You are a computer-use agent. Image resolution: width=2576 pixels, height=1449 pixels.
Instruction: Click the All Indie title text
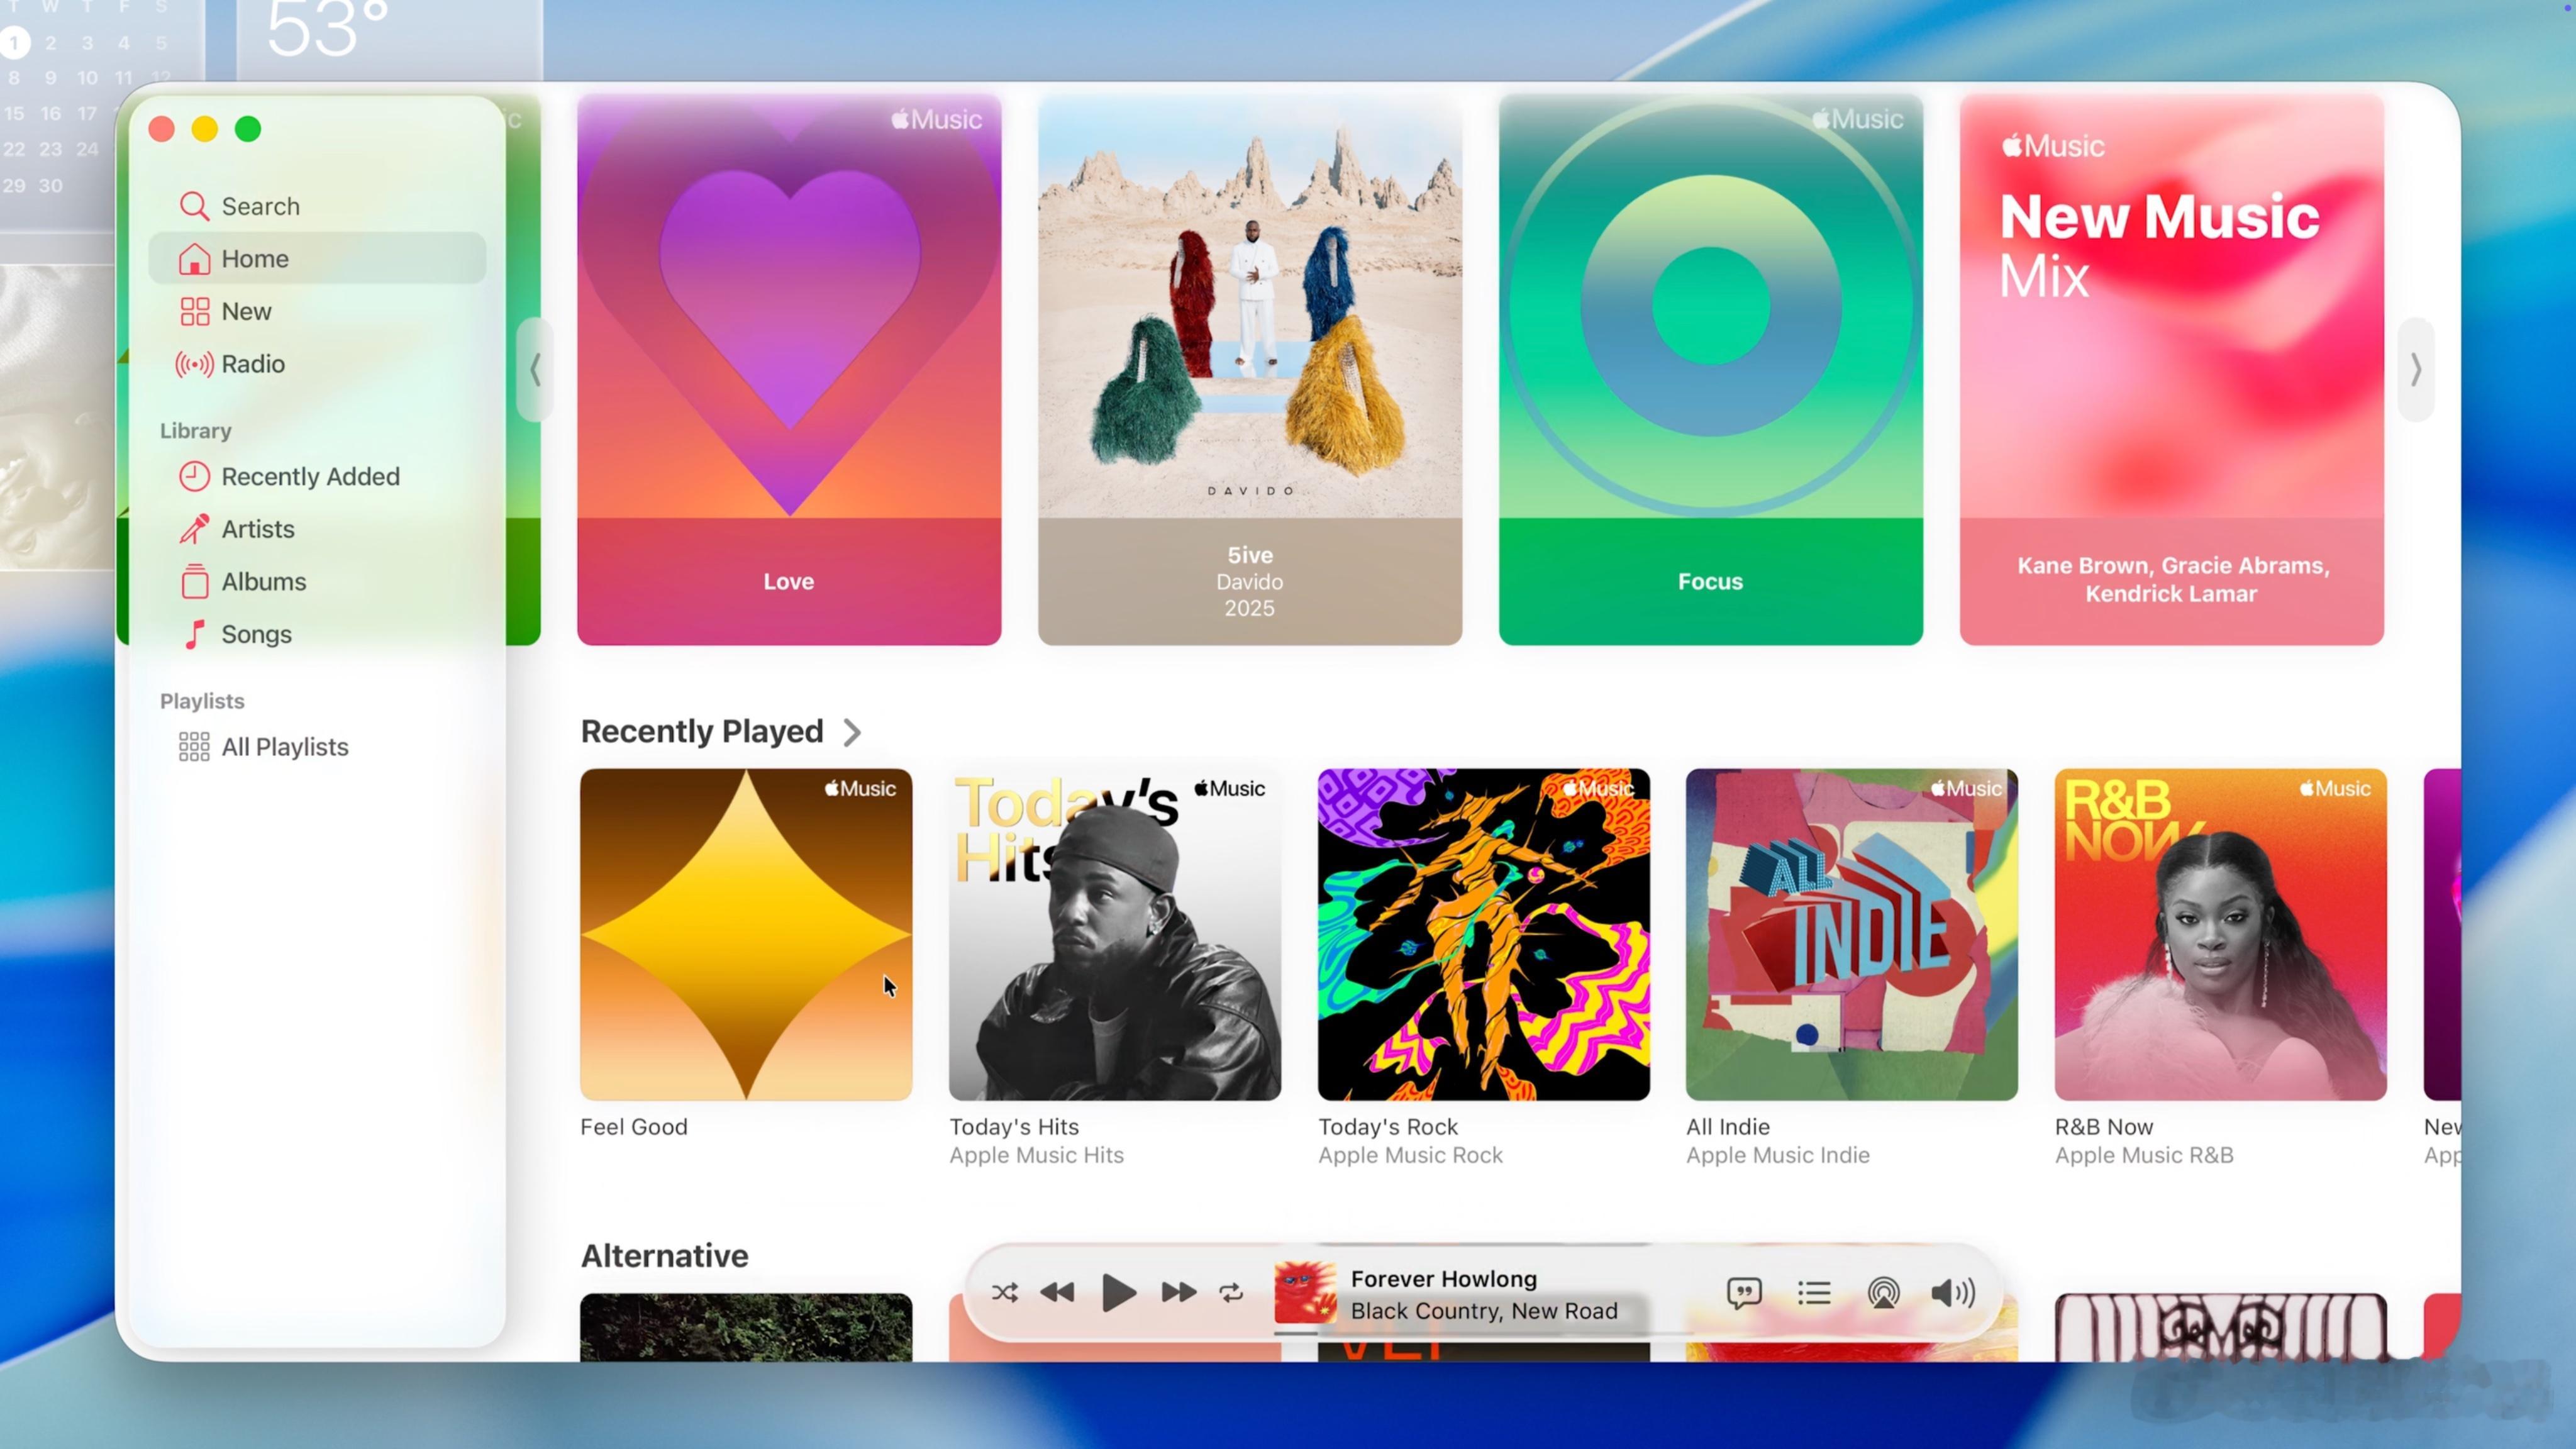[1728, 1127]
